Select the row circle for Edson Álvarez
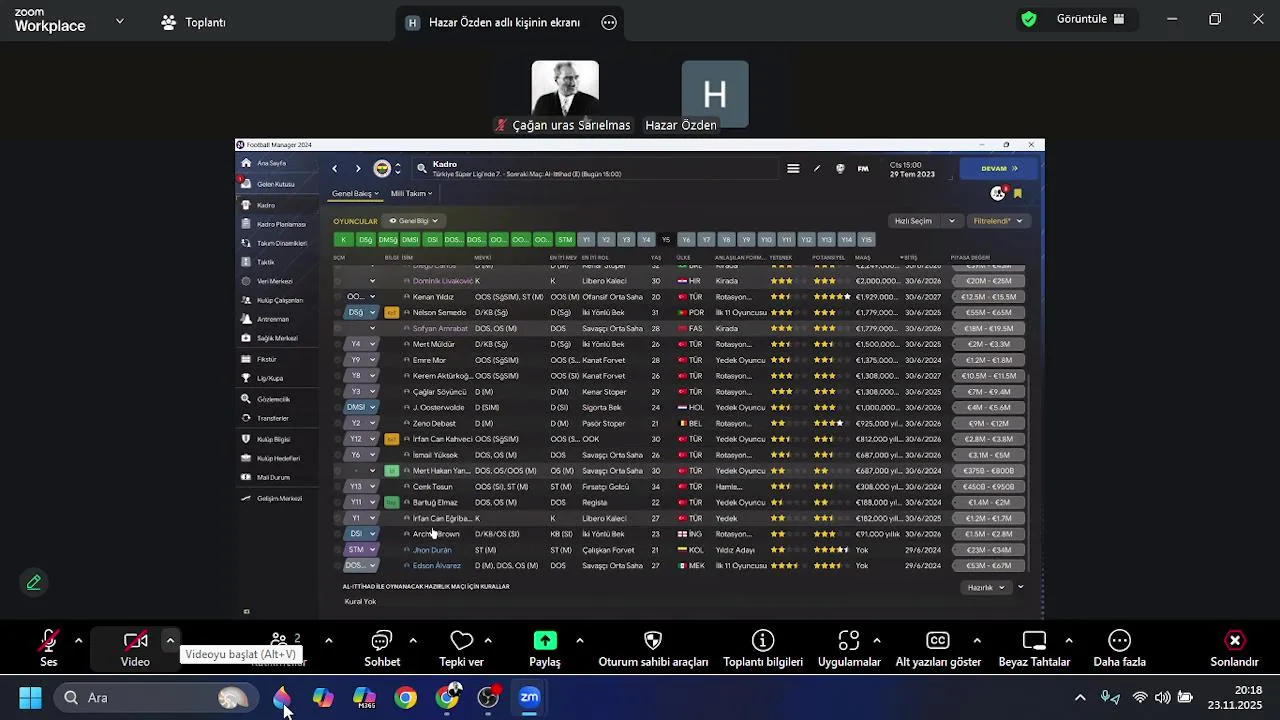Viewport: 1280px width, 720px height. coord(337,566)
